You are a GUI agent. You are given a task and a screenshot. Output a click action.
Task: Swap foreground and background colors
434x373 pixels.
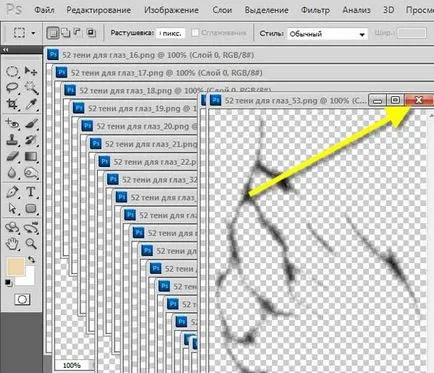(x=31, y=259)
